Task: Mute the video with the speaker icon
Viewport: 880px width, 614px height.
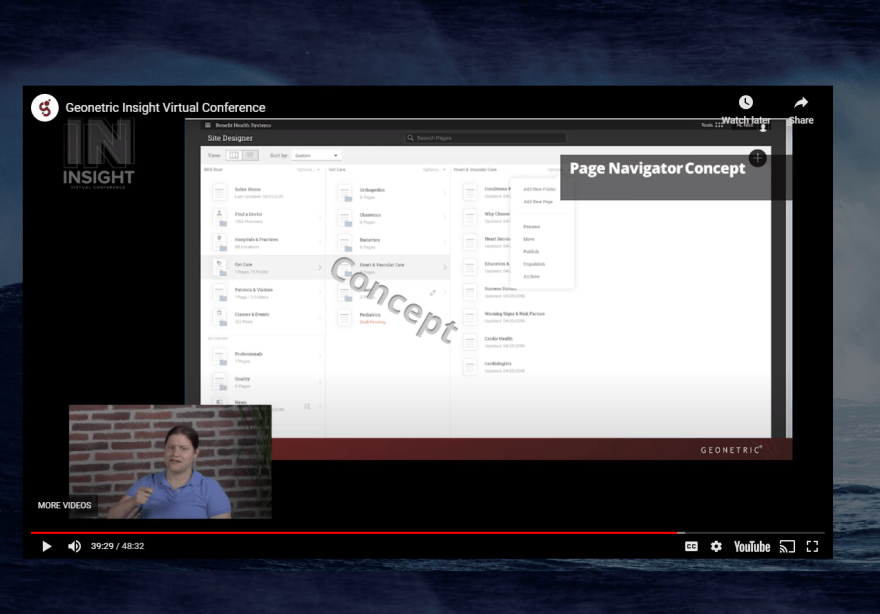Action: click(74, 546)
